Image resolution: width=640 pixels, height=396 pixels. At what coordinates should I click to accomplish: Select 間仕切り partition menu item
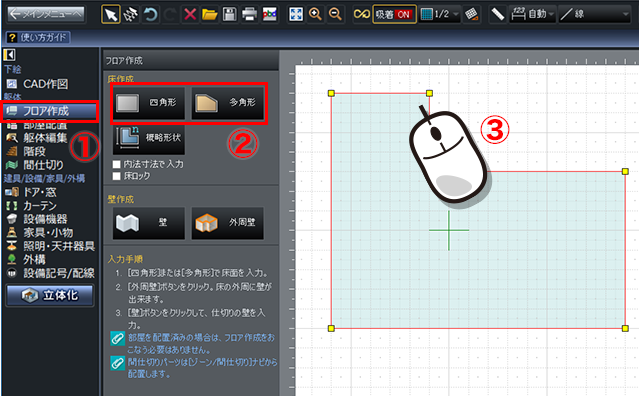pos(35,165)
